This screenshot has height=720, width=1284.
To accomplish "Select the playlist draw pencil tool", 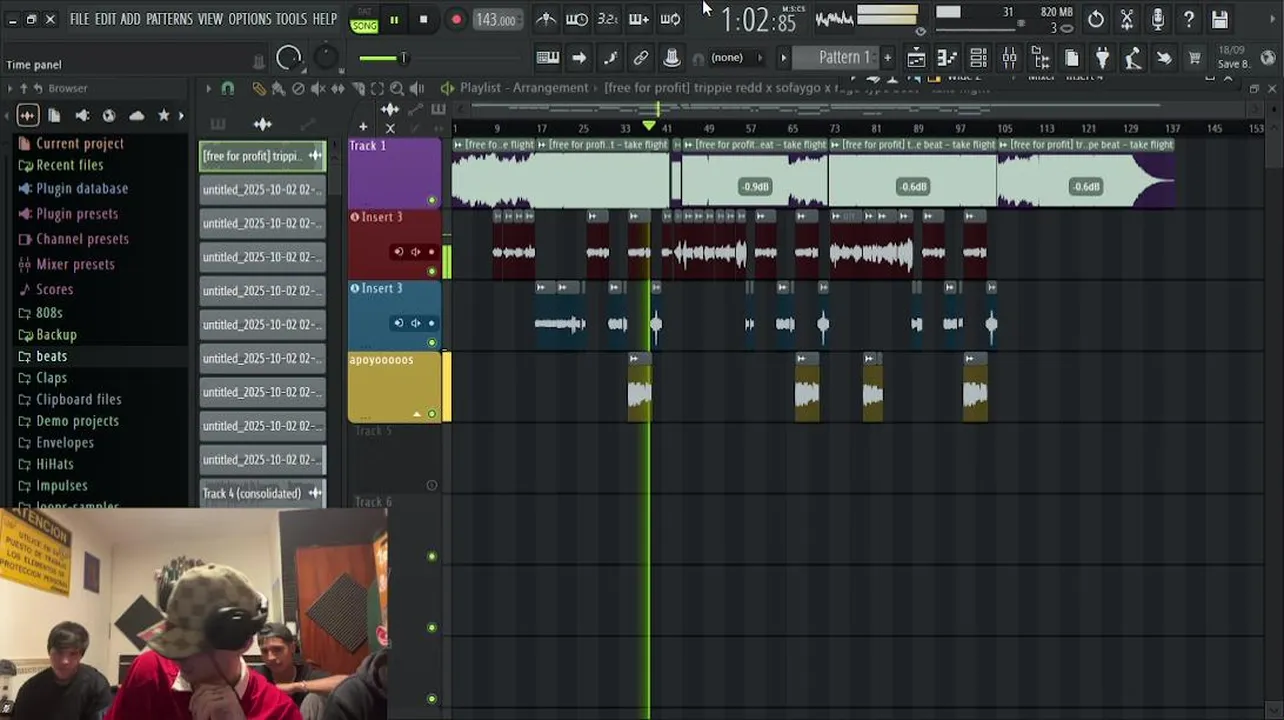I will point(259,89).
